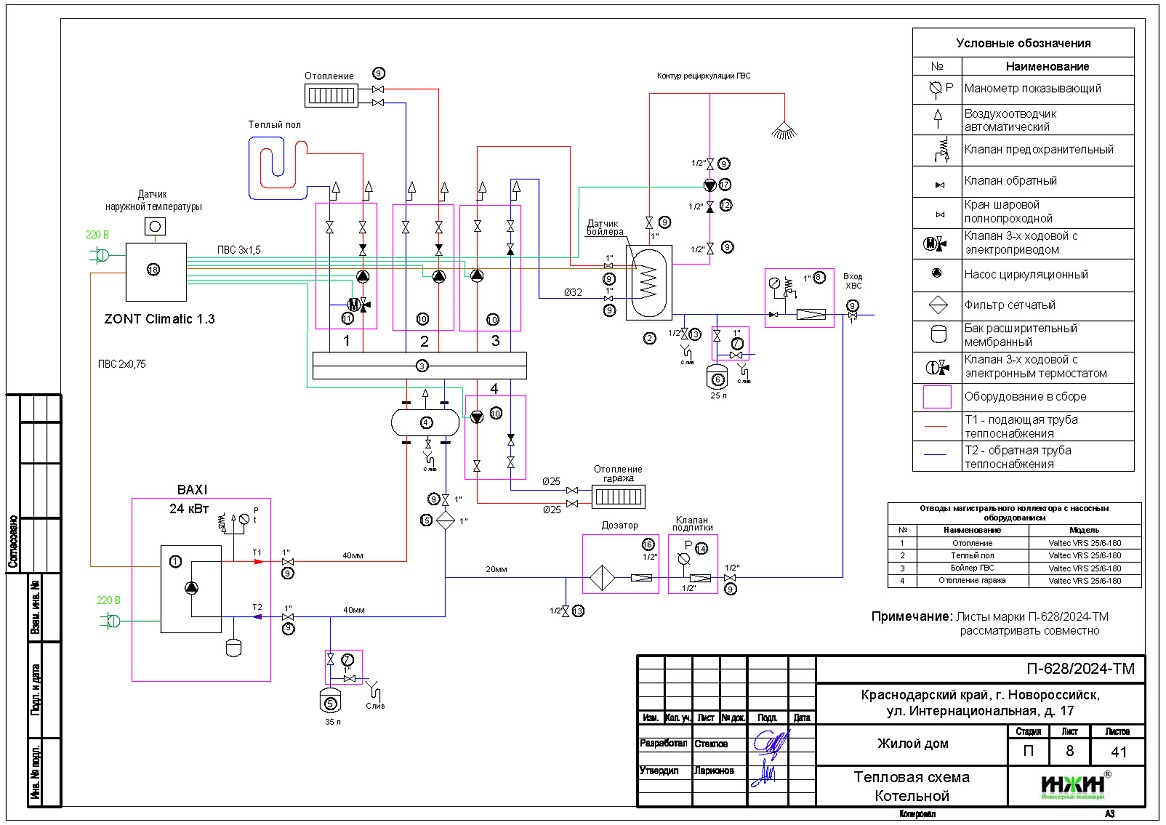1166x825 pixels.
Task: Select the membrane expansion tank legend symbol
Action: click(x=937, y=335)
